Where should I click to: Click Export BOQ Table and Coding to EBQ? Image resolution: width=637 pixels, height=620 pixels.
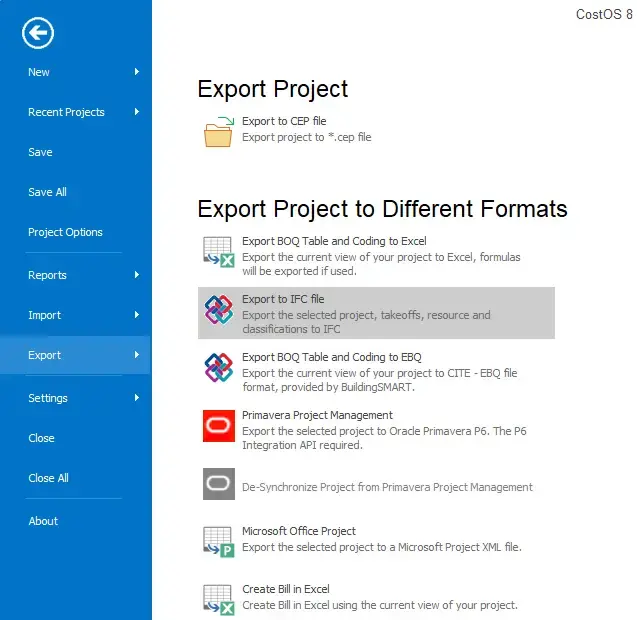(332, 357)
